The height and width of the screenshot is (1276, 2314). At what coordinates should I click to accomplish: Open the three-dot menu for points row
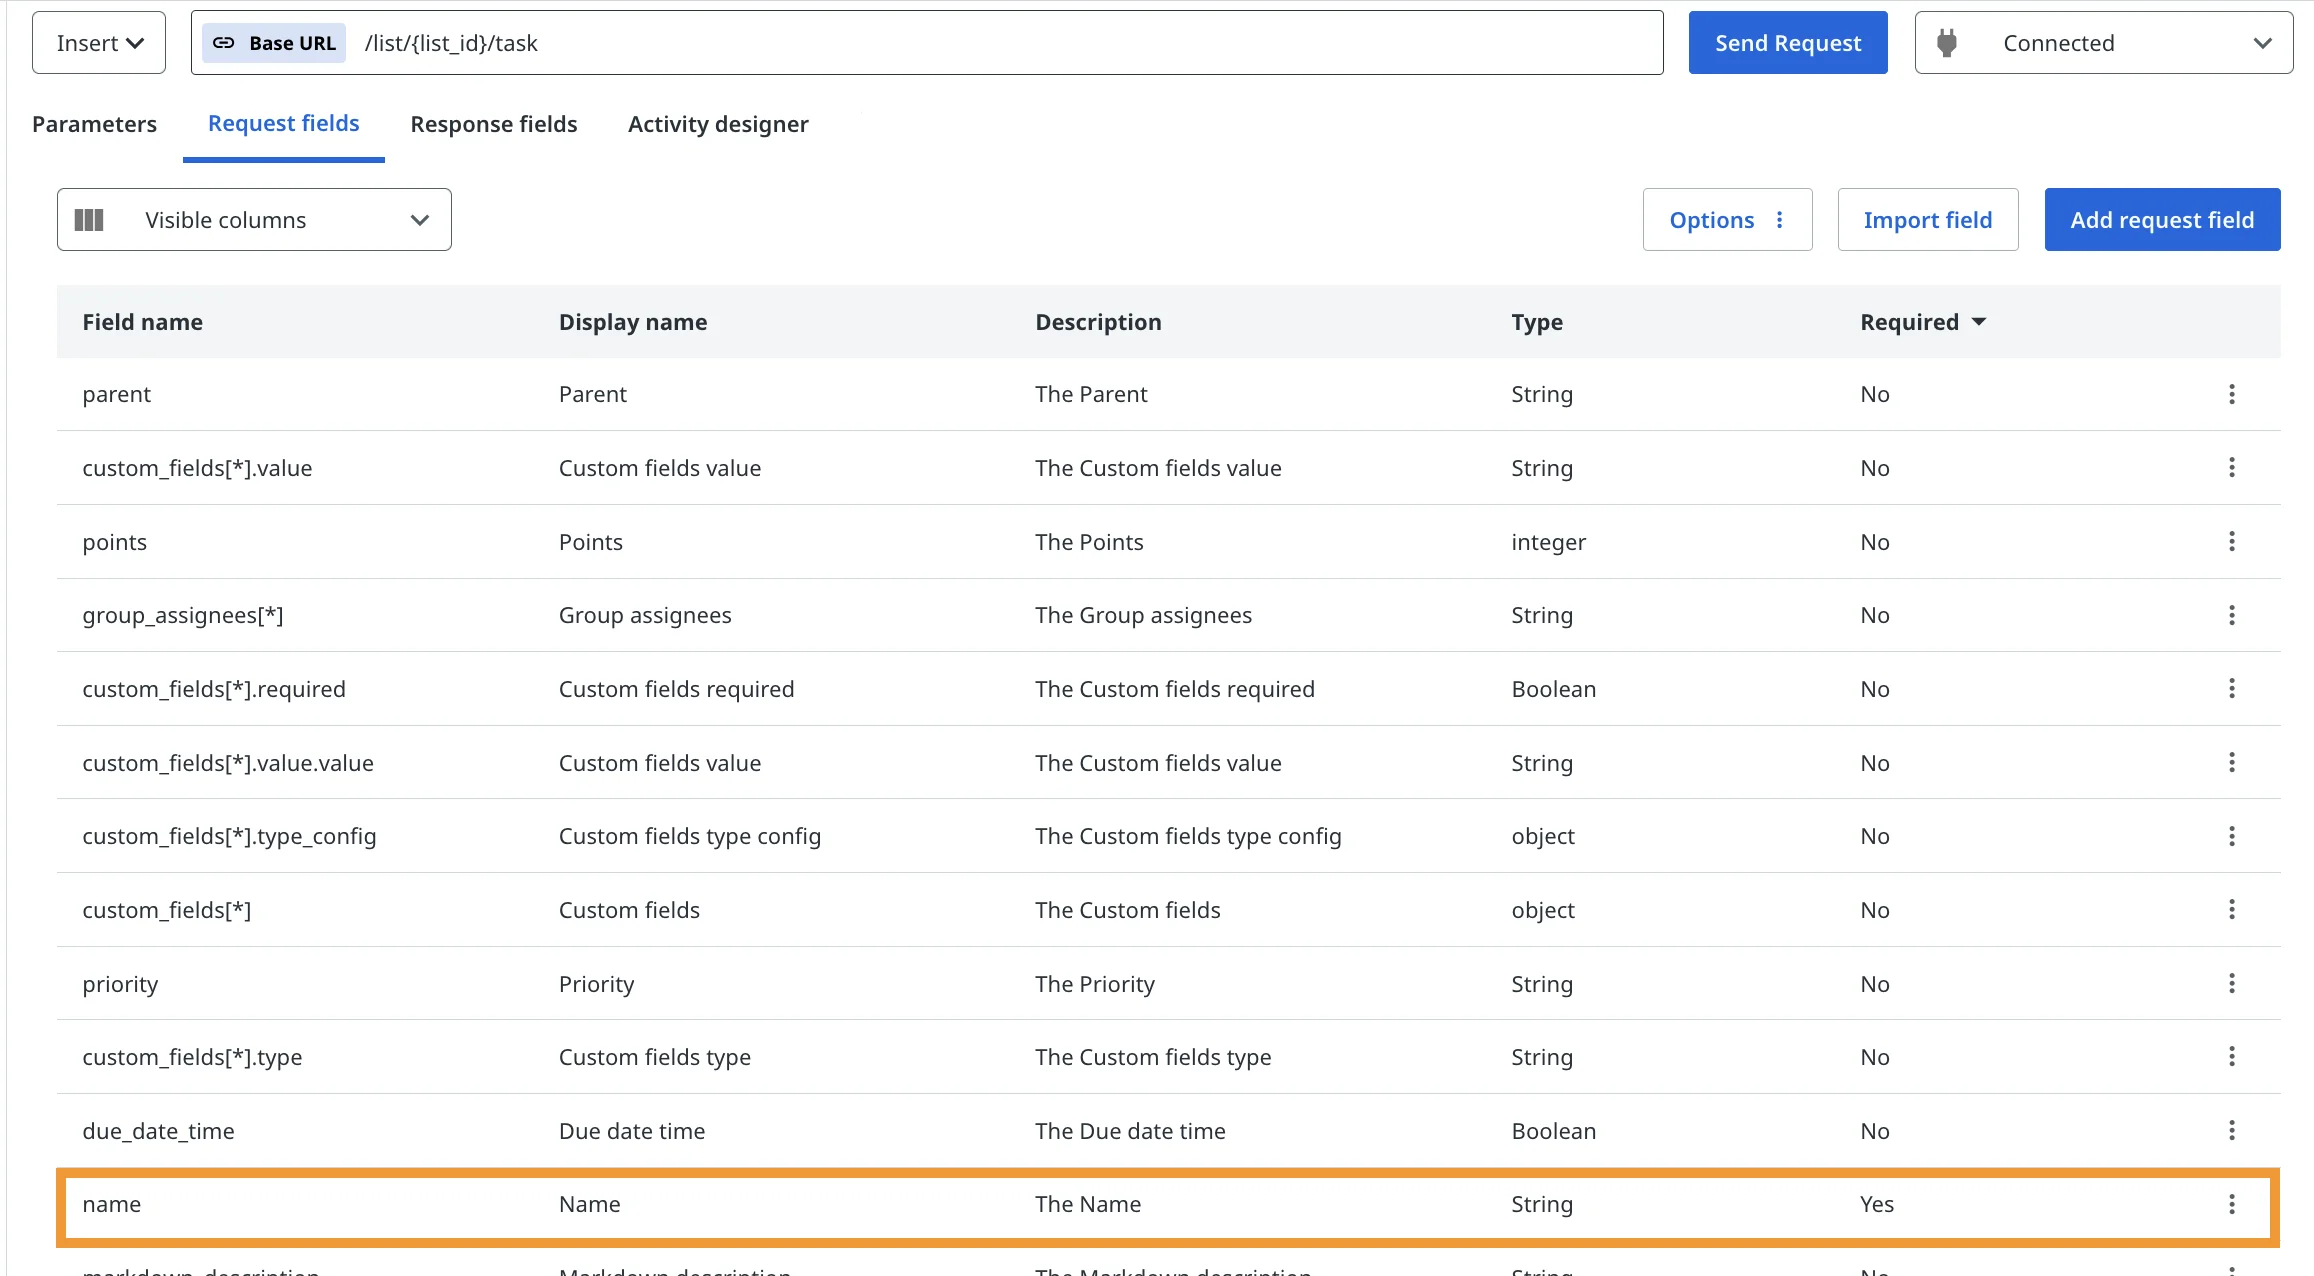tap(2231, 542)
